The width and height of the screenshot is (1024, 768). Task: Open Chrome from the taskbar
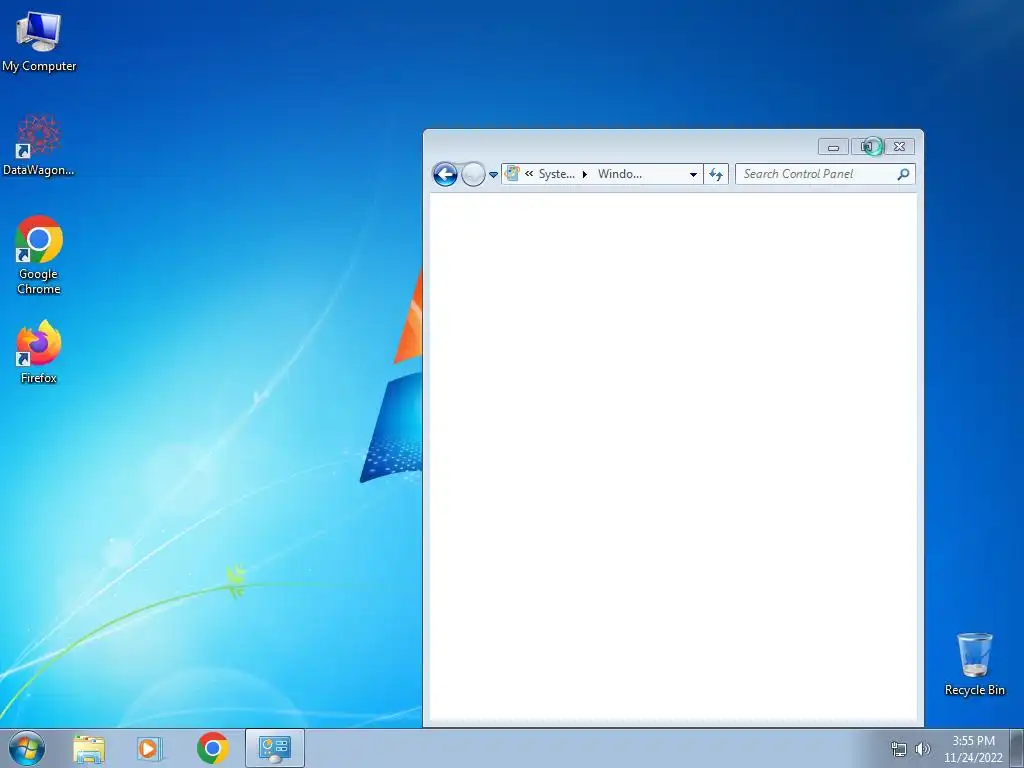(213, 748)
